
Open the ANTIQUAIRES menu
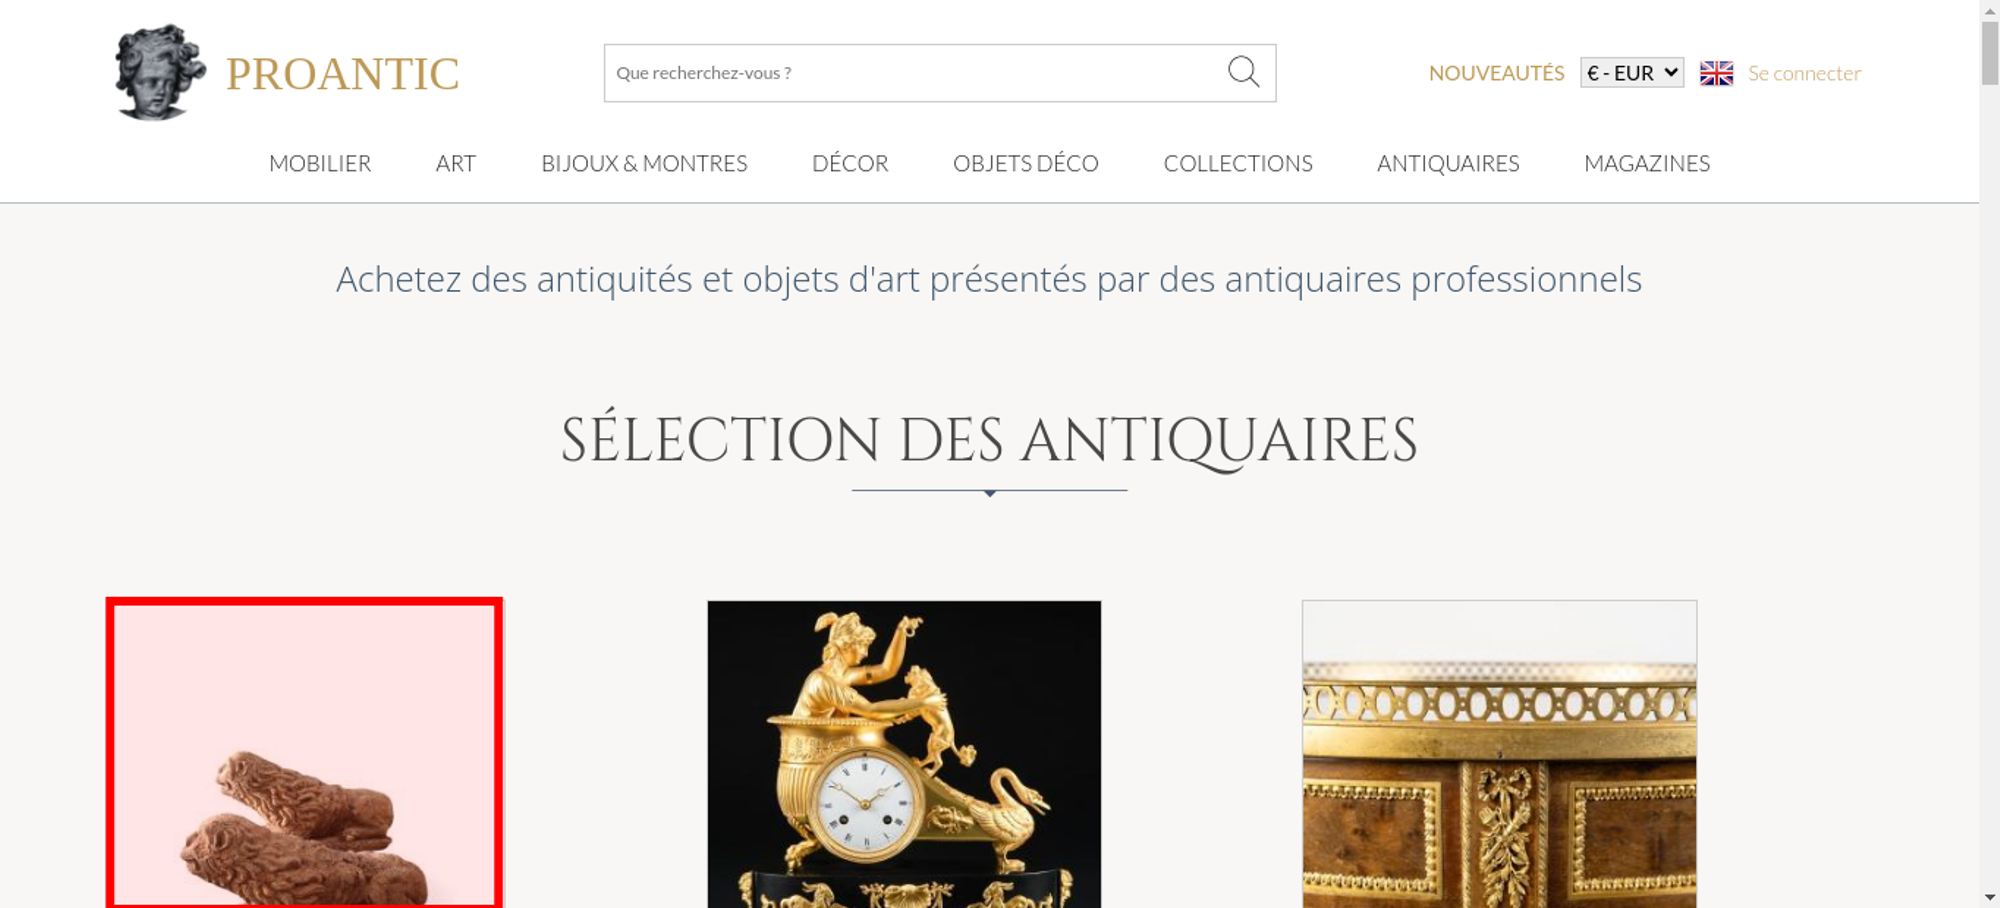pos(1448,163)
